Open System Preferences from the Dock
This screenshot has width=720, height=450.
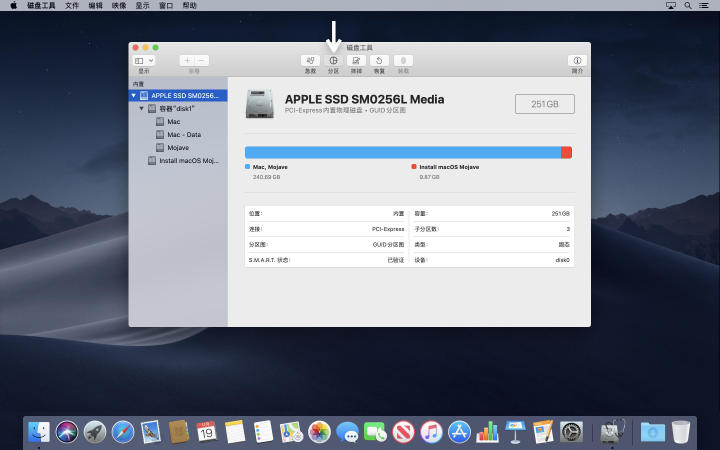coord(572,432)
